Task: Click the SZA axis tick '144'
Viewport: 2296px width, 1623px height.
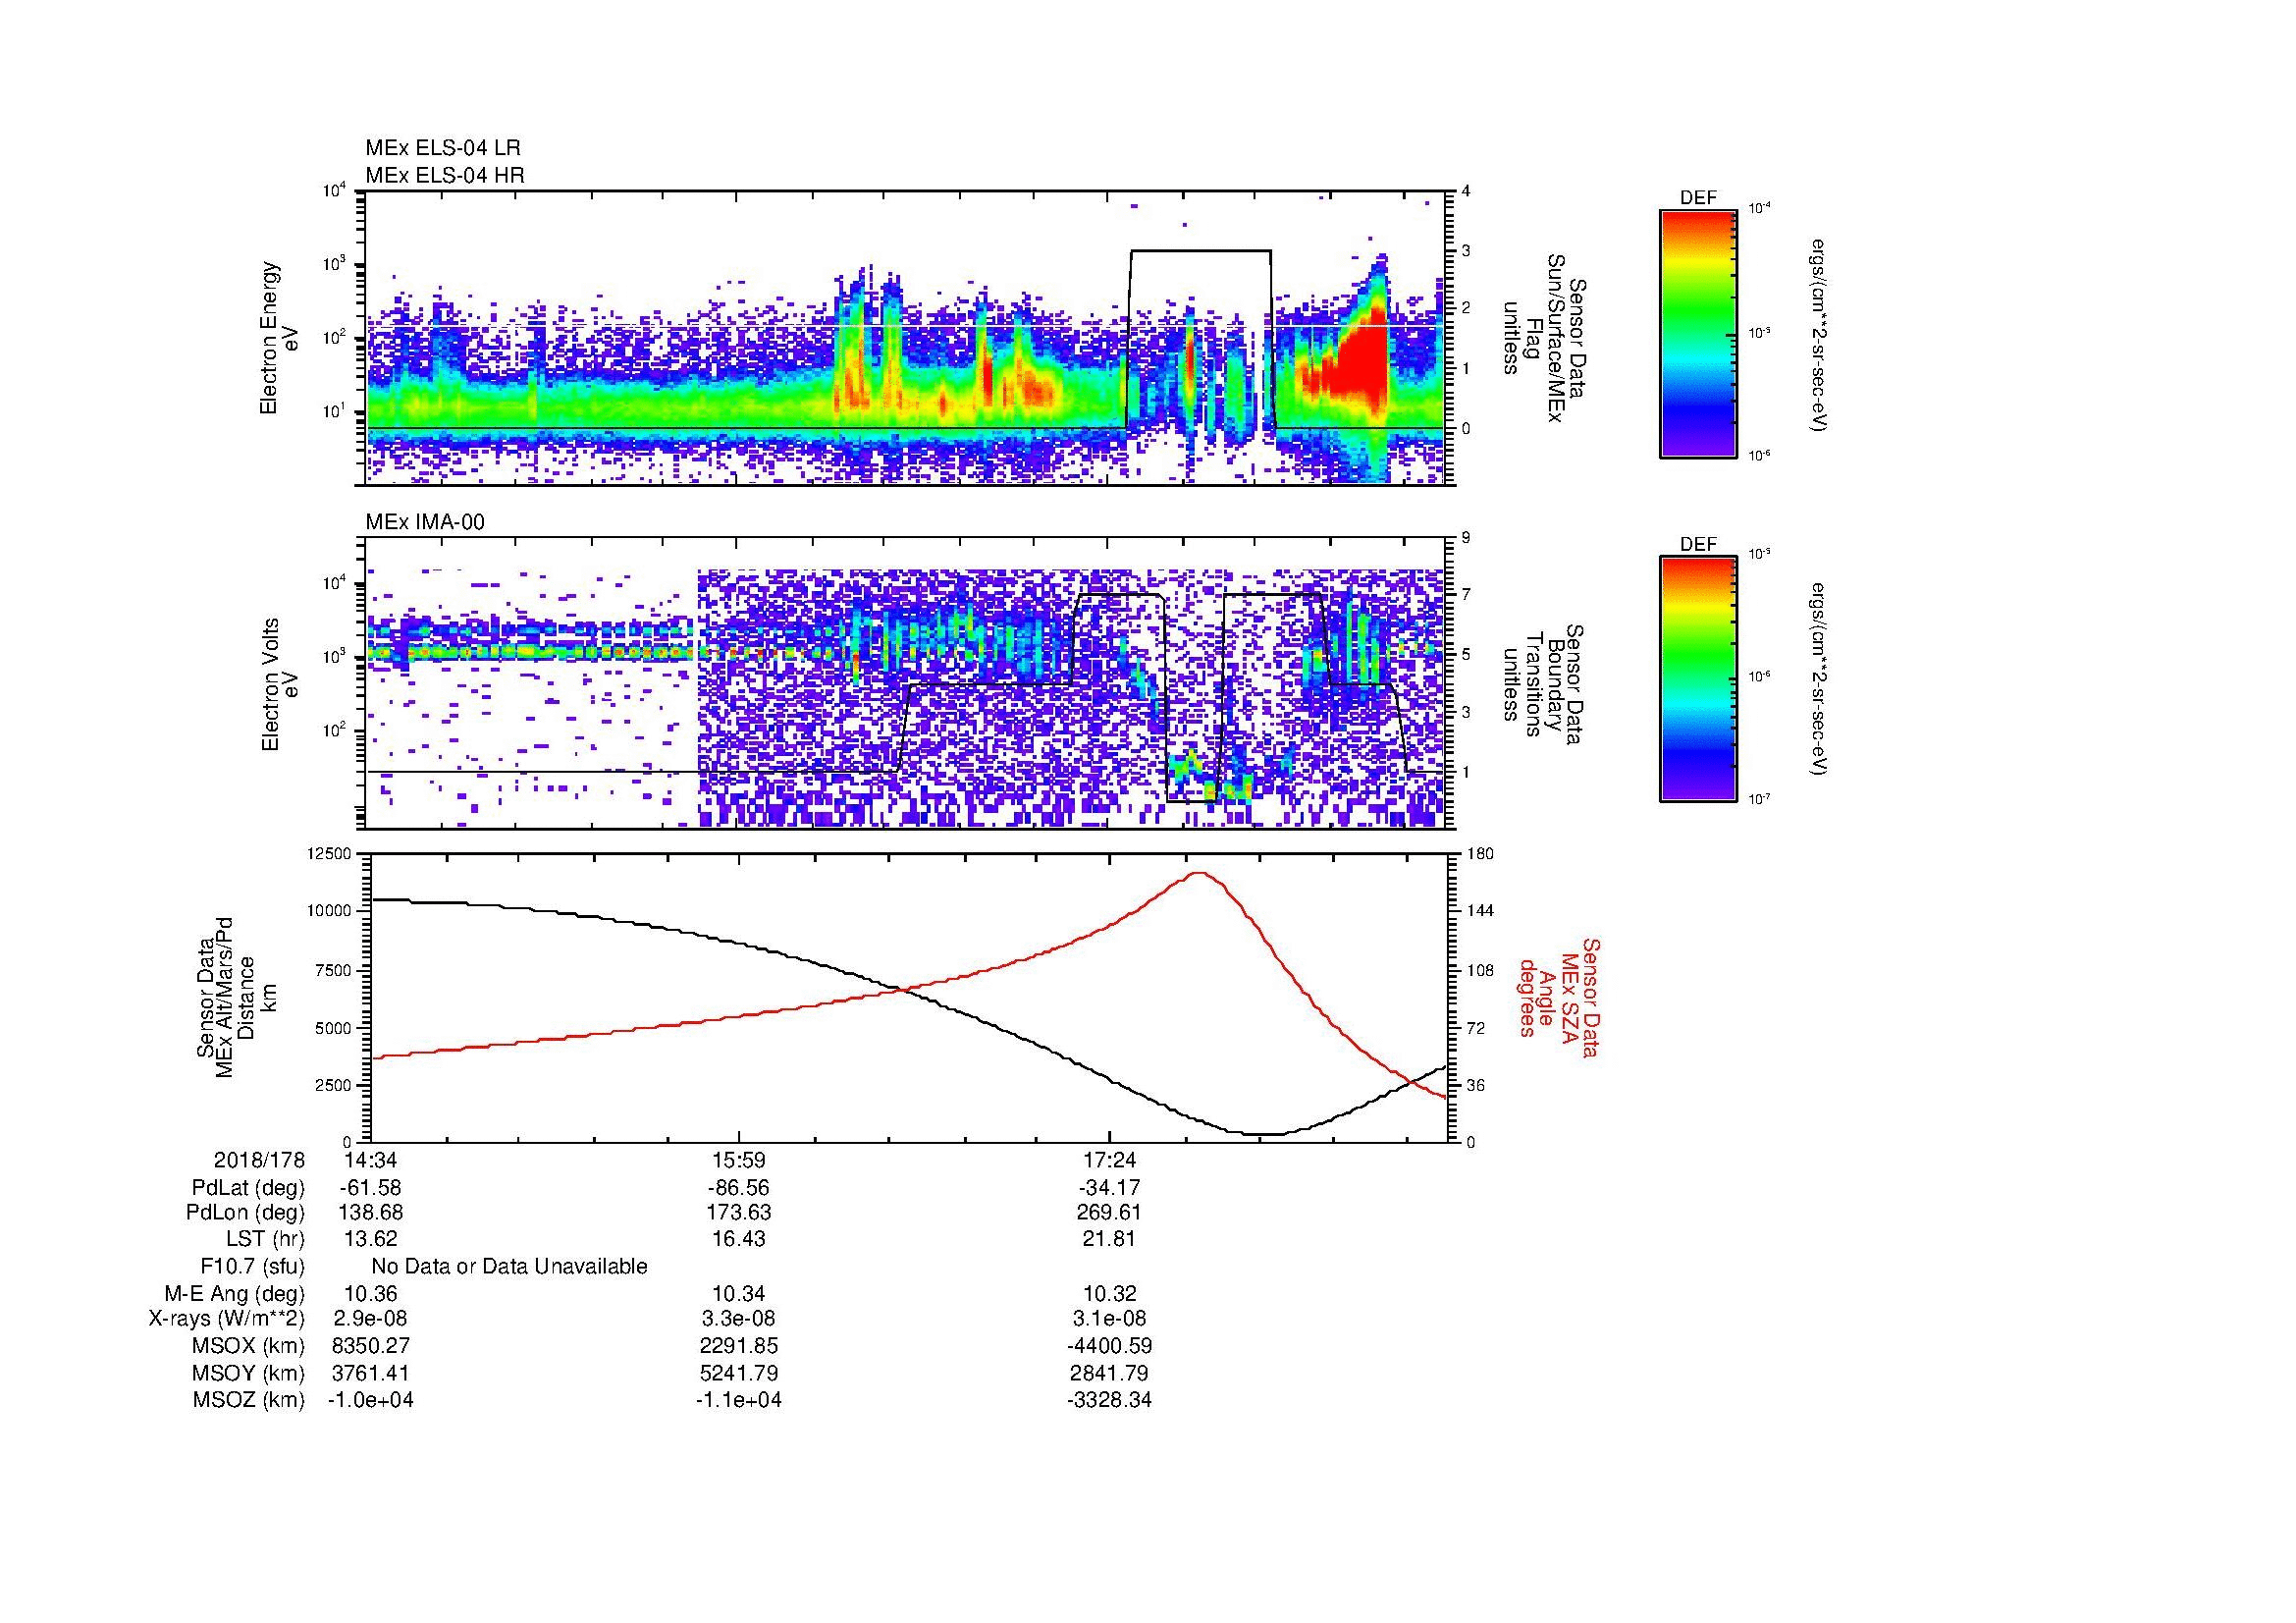Action: point(1480,911)
